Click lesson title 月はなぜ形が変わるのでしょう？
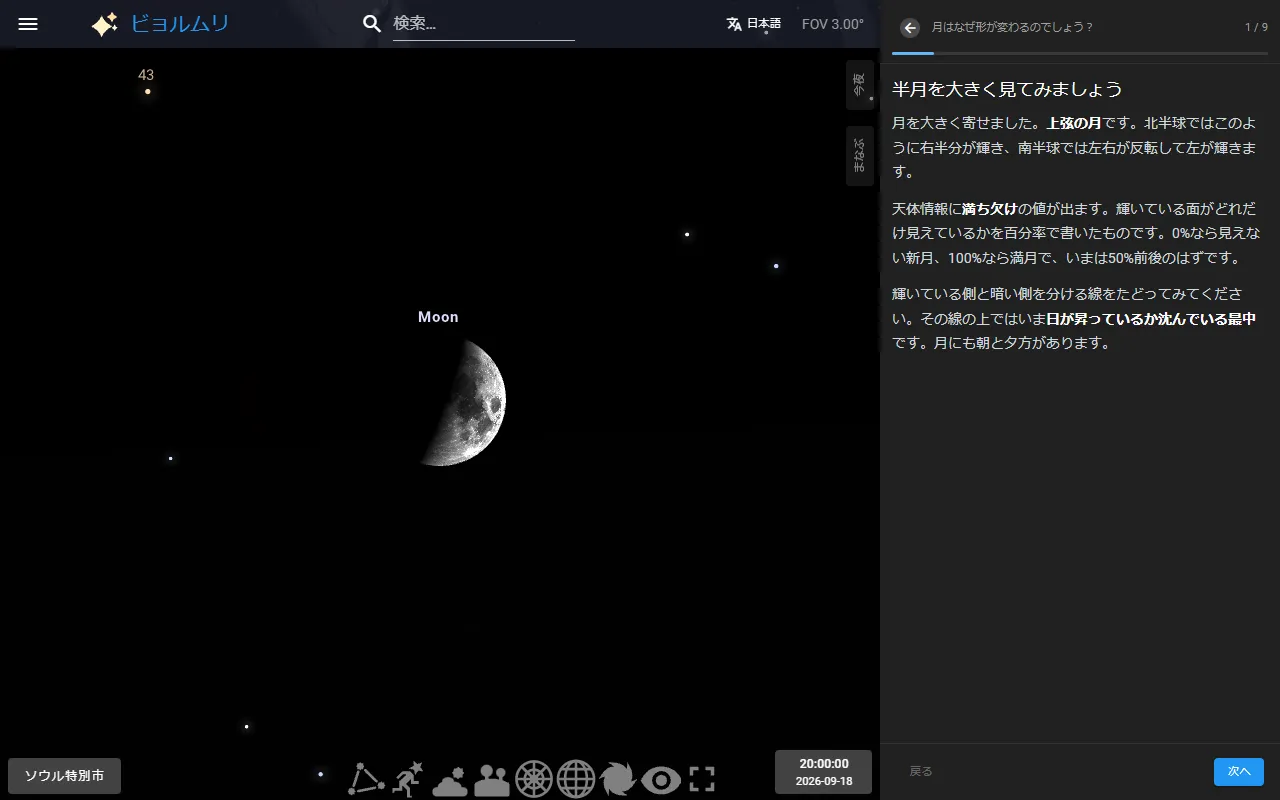 point(1012,28)
